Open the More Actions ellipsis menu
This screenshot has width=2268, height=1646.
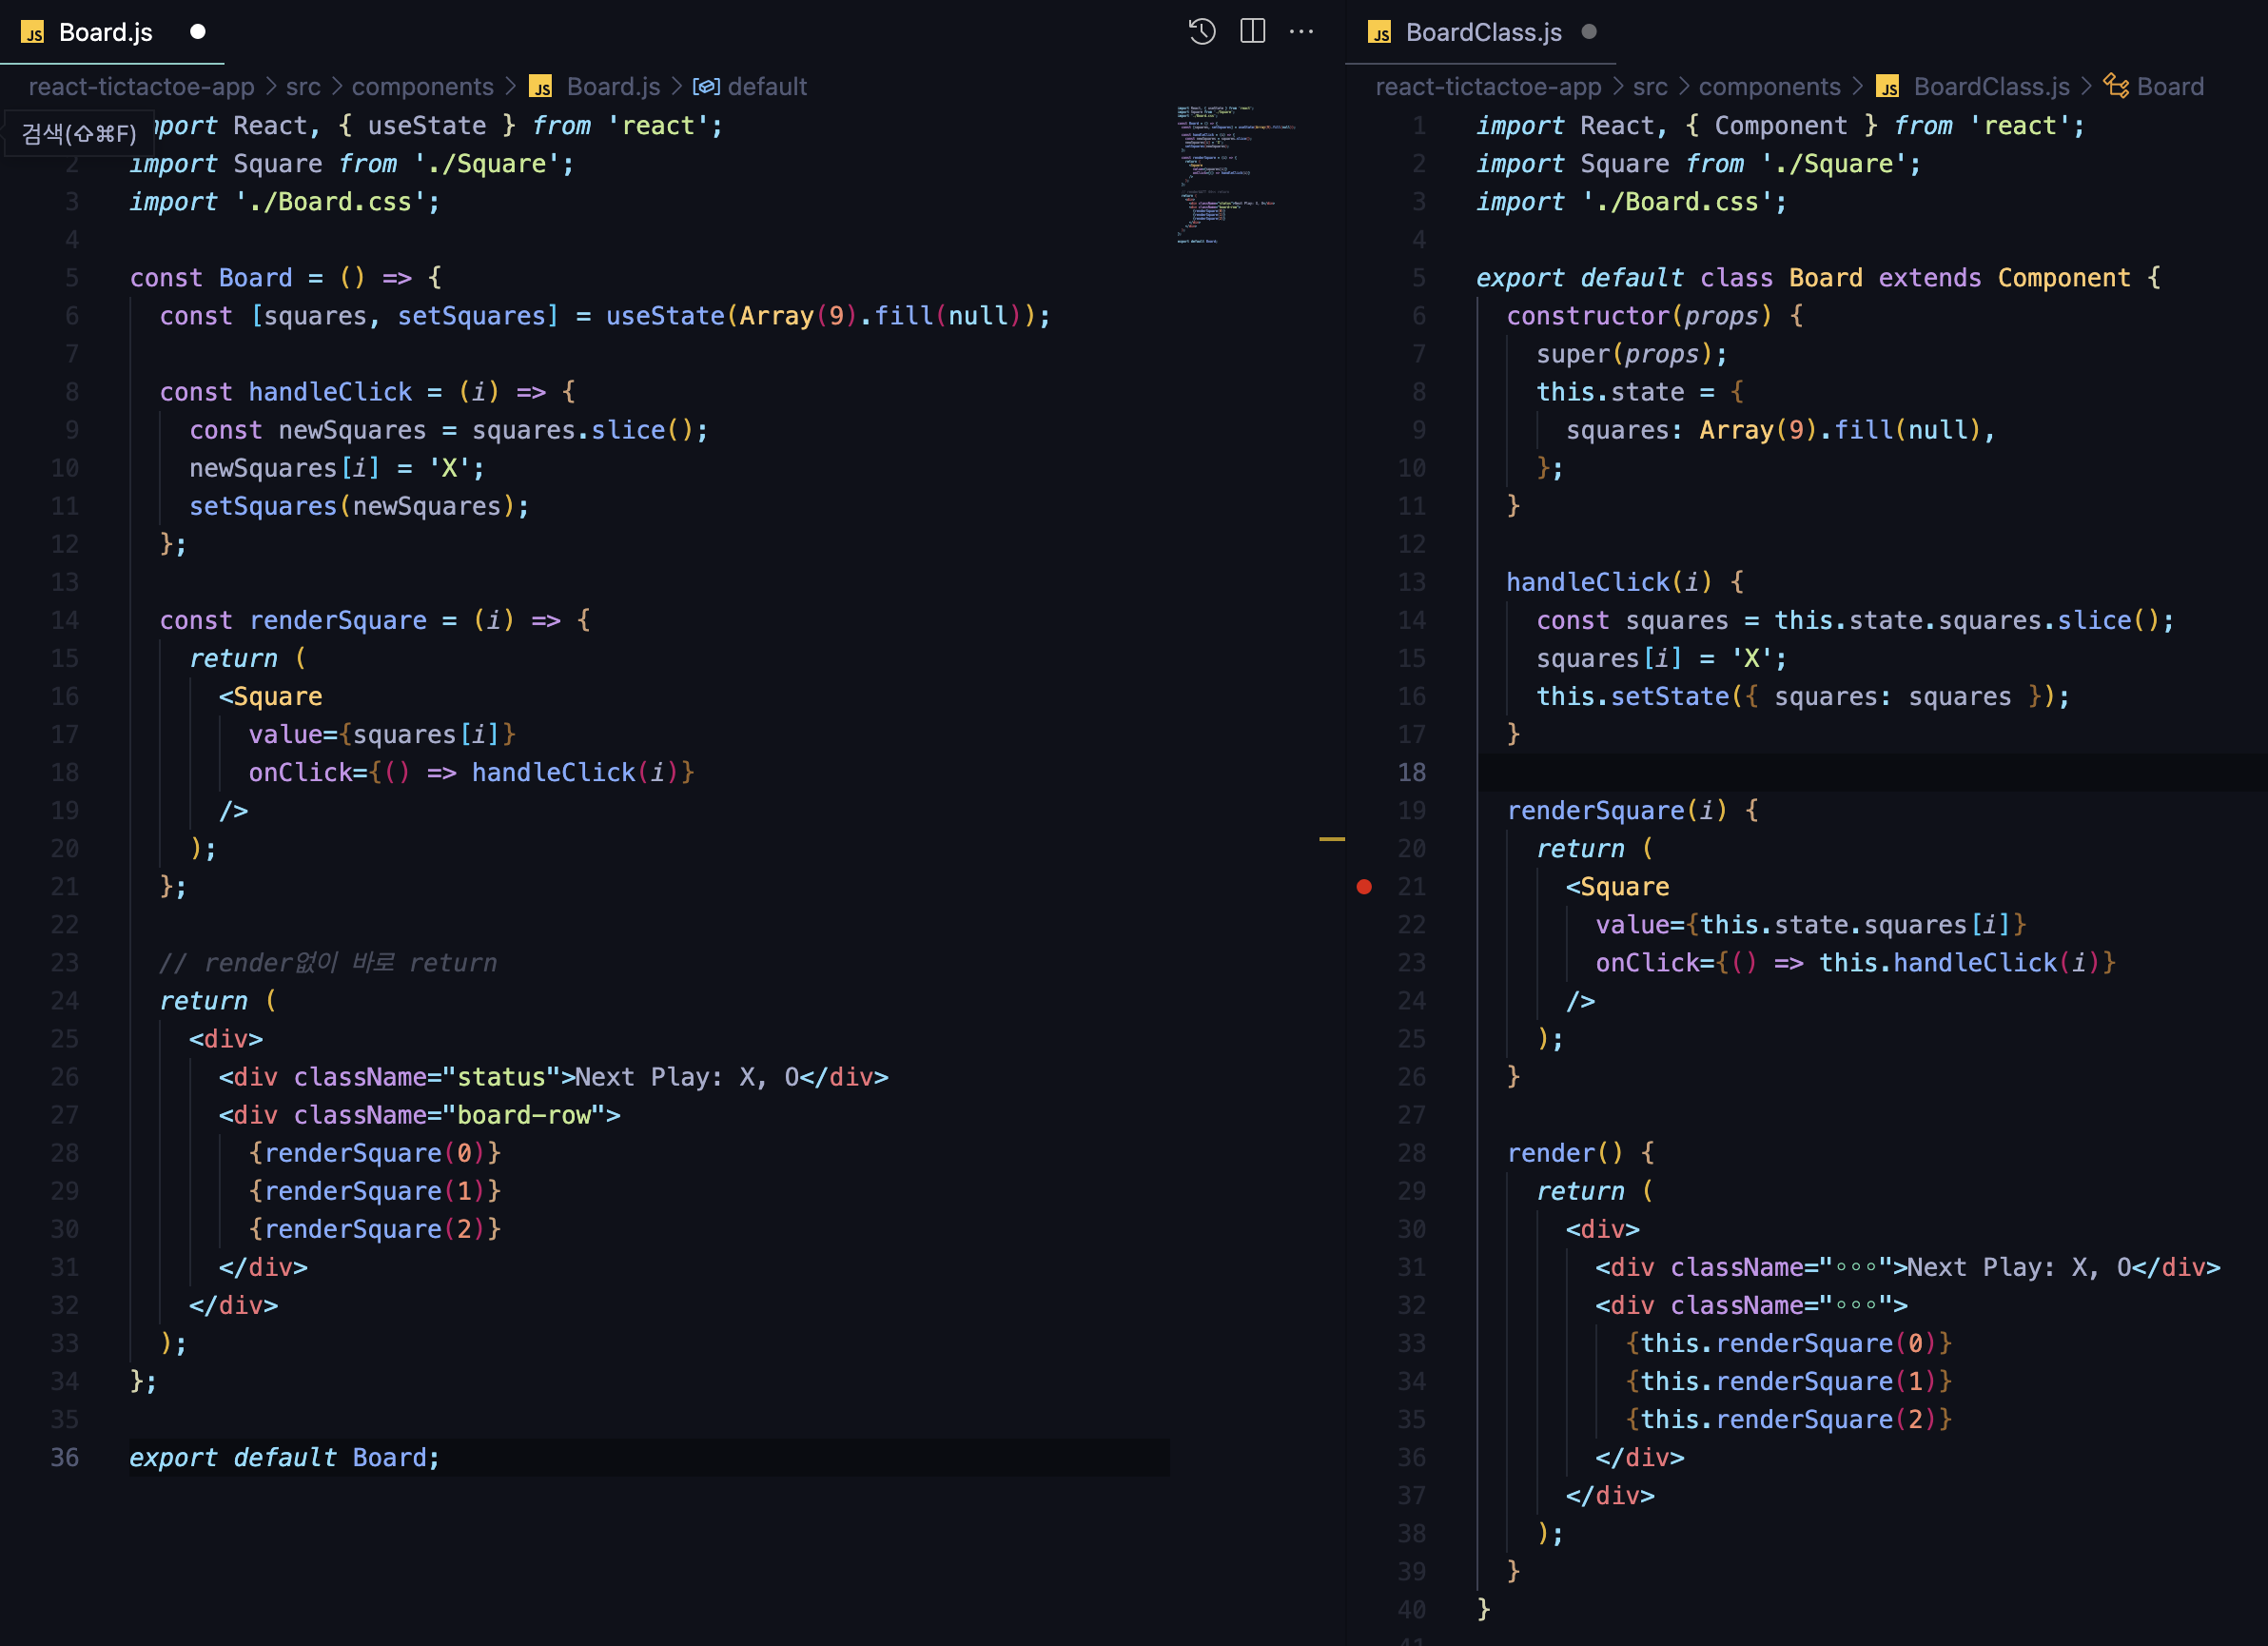pyautogui.click(x=1301, y=32)
